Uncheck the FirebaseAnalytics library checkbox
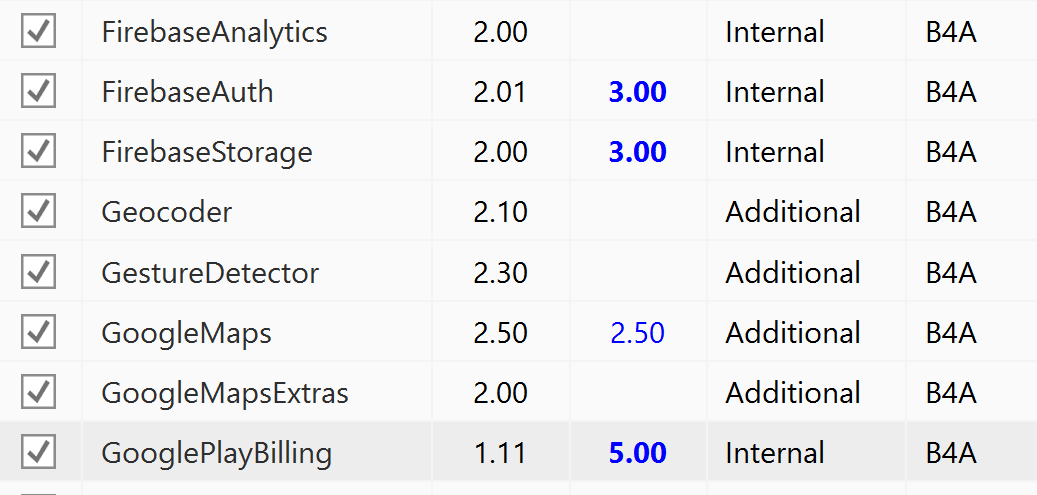The image size is (1037, 495). tap(38, 31)
